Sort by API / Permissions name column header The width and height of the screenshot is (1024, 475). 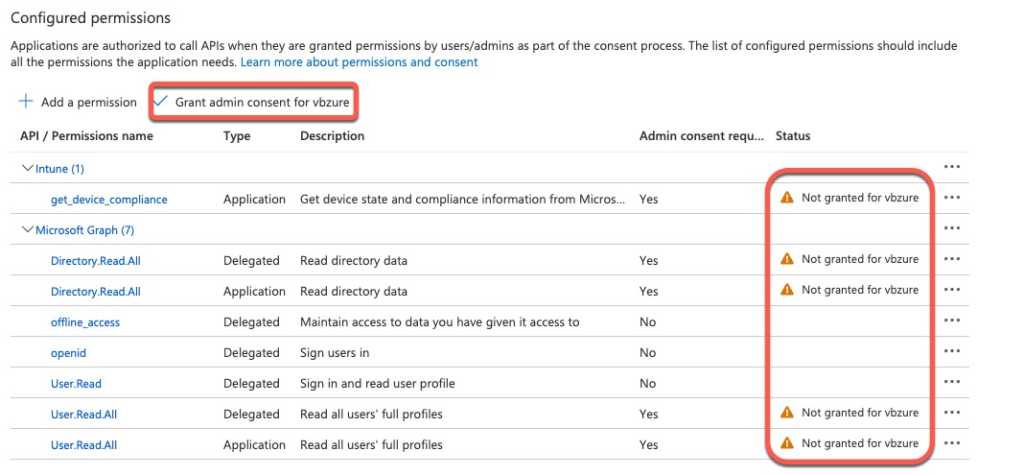[x=87, y=136]
